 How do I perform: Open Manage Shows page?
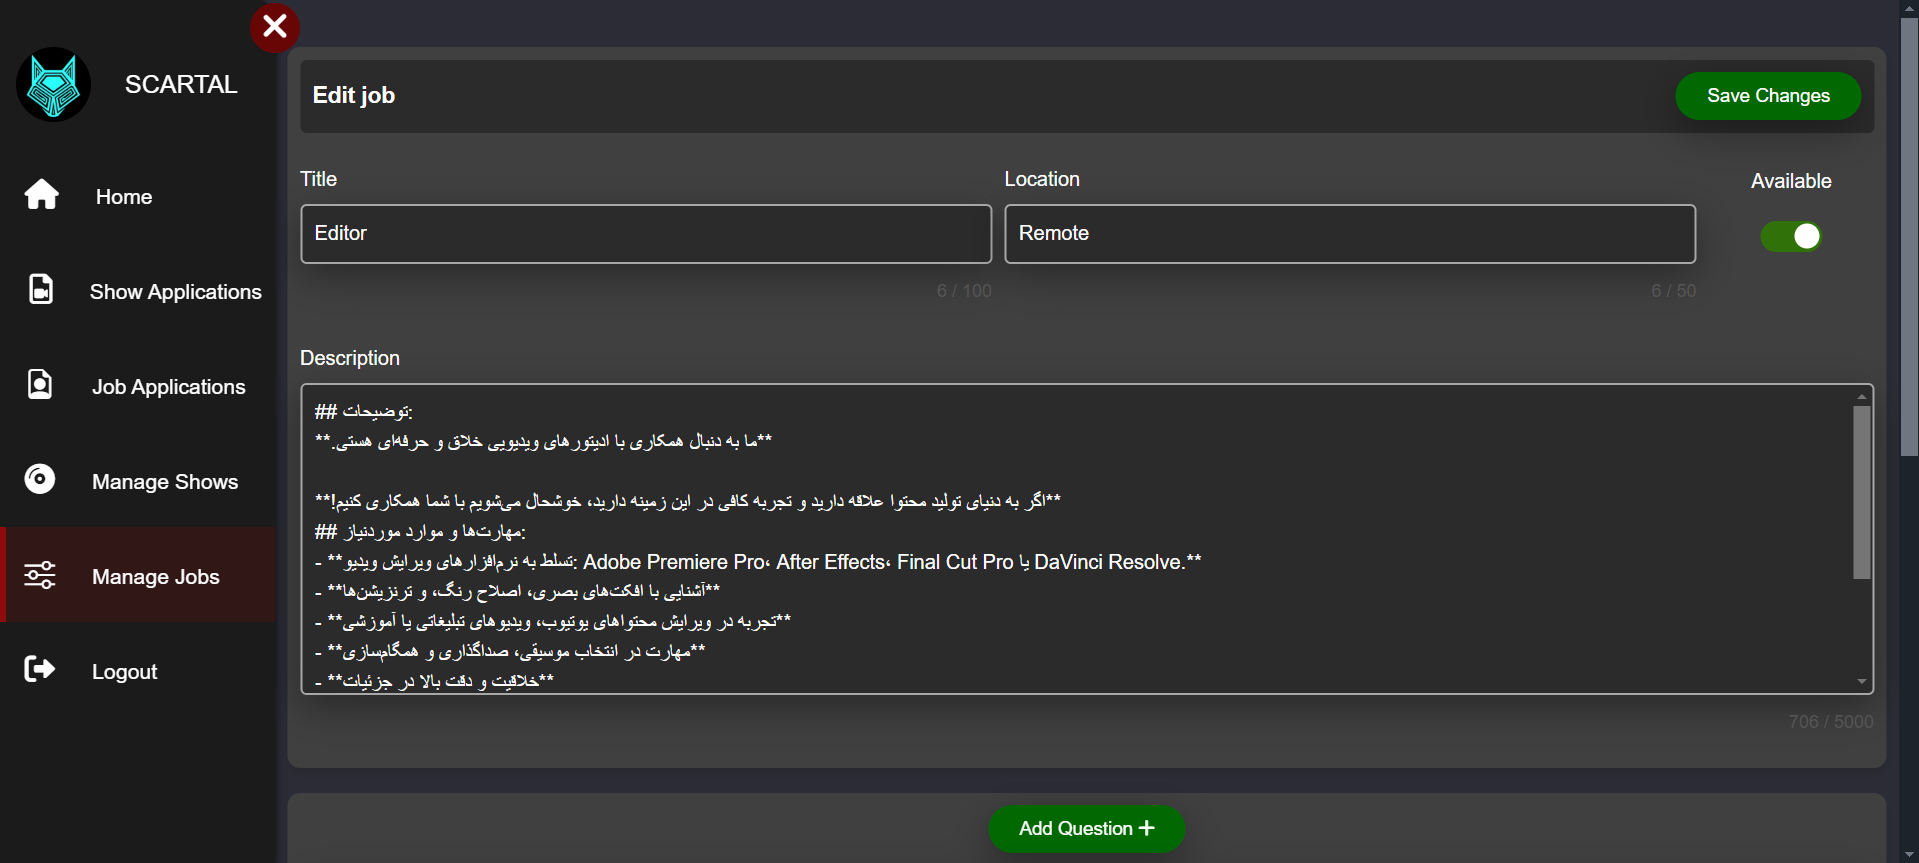pyautogui.click(x=138, y=481)
